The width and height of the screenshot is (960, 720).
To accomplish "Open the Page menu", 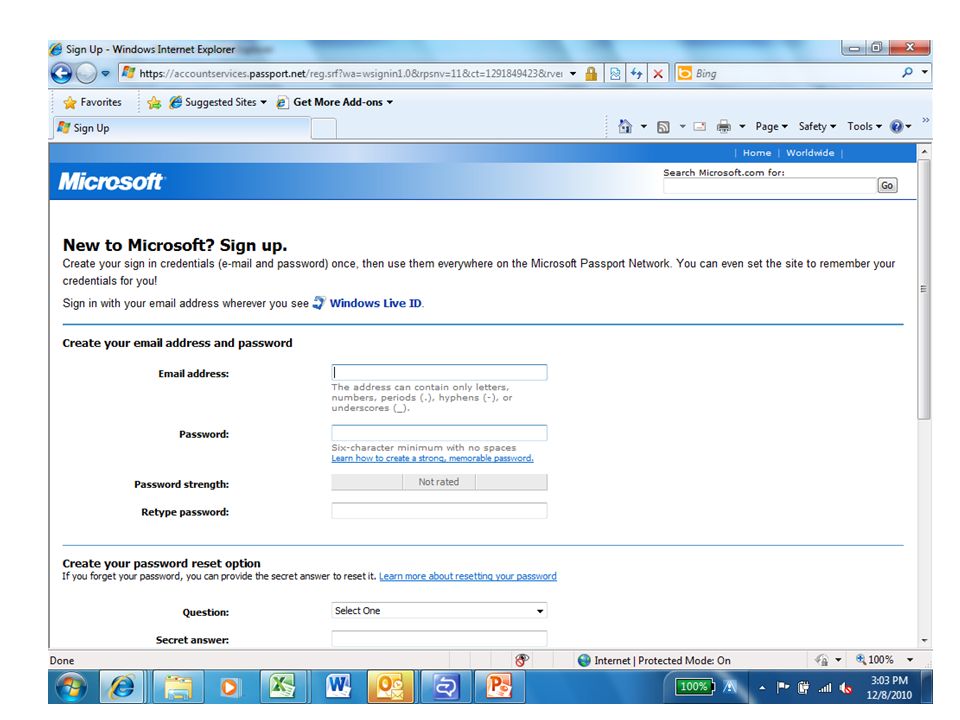I will pyautogui.click(x=771, y=127).
